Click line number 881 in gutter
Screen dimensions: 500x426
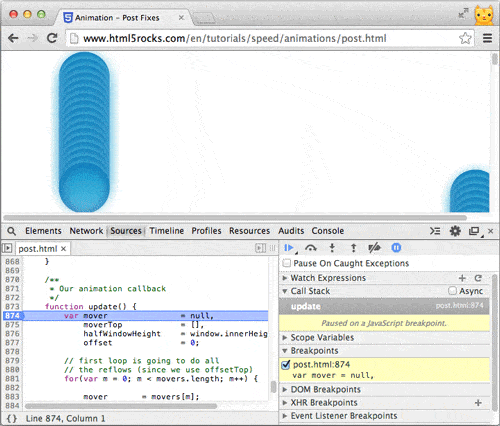tap(12, 379)
